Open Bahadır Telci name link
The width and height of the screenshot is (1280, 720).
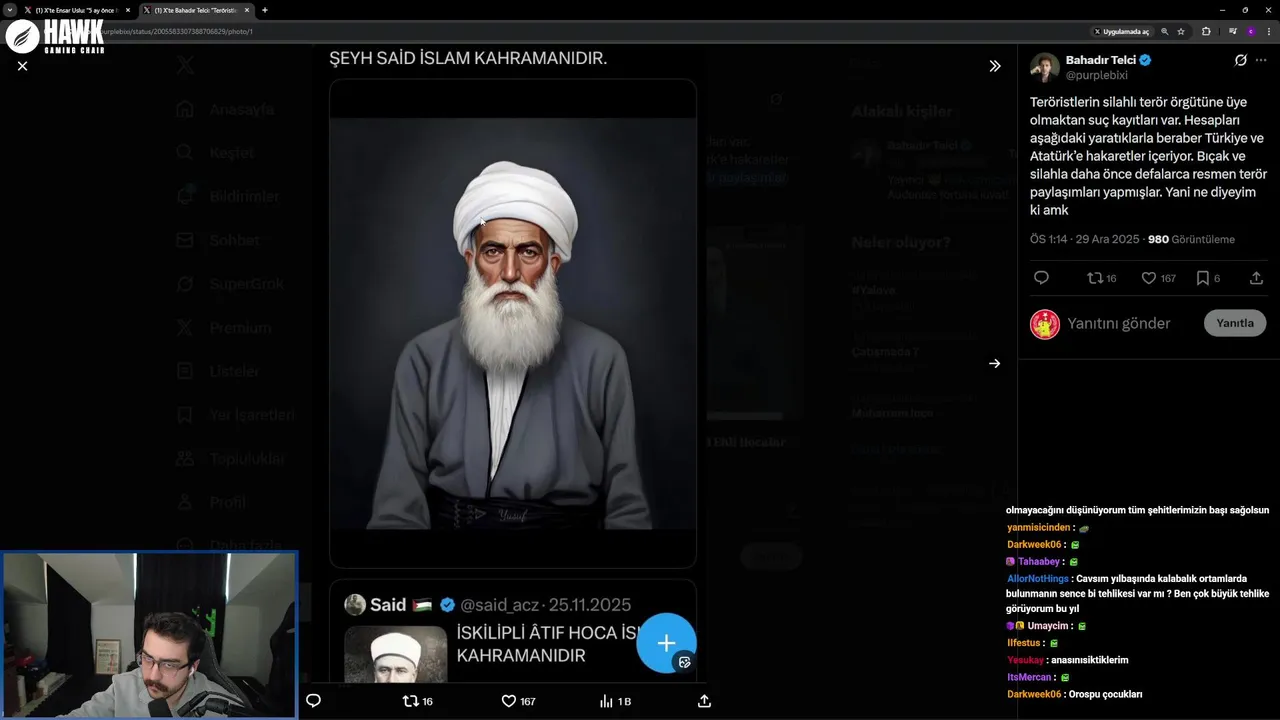(x=1101, y=60)
